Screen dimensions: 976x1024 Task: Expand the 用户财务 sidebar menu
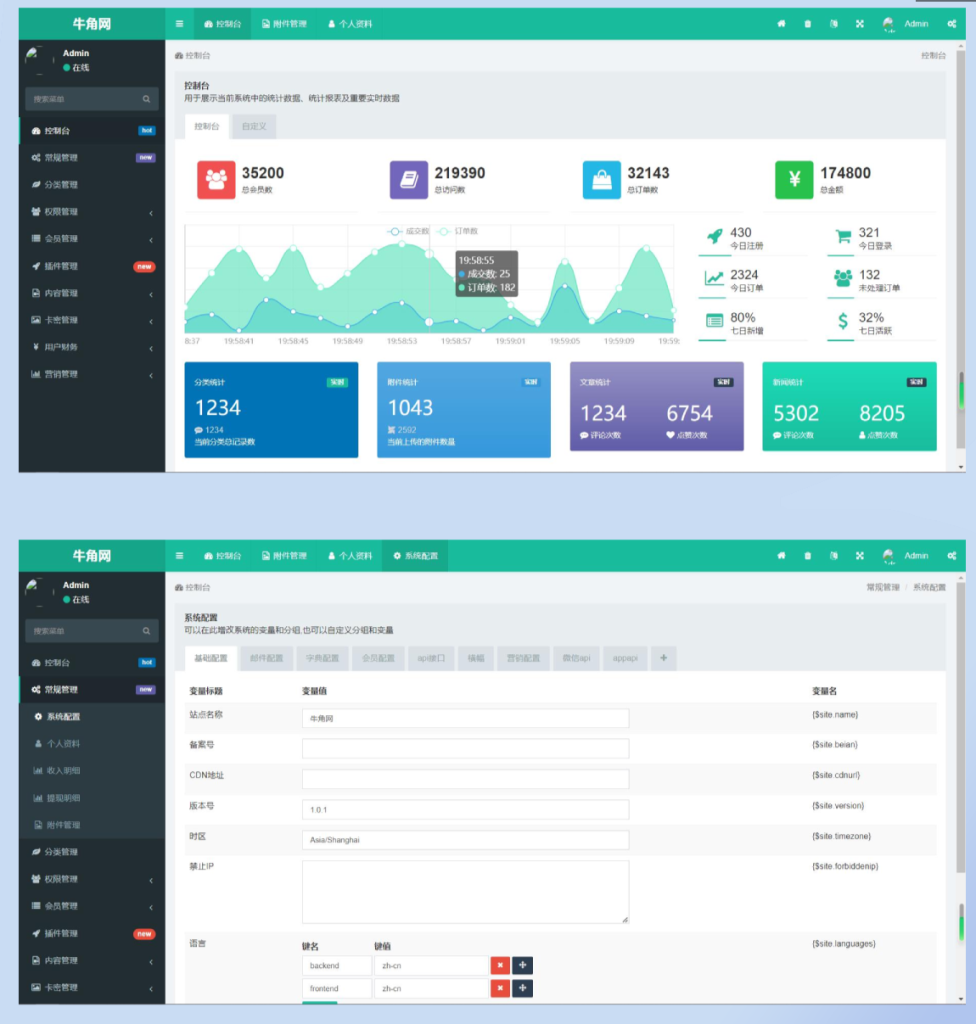tap(91, 347)
